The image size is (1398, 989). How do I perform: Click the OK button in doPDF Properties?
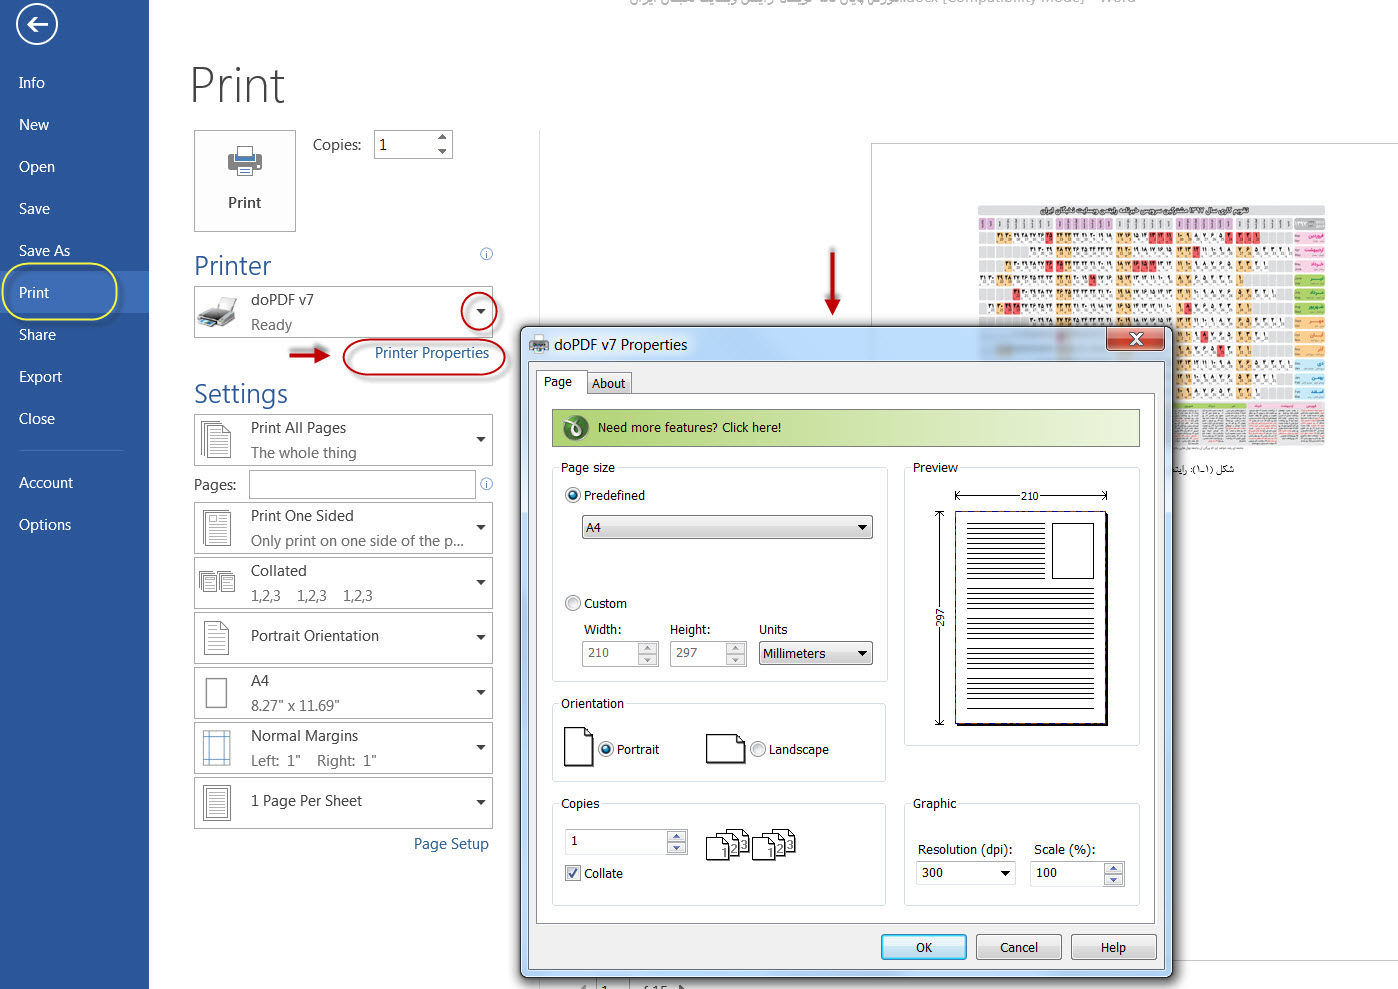click(x=923, y=947)
